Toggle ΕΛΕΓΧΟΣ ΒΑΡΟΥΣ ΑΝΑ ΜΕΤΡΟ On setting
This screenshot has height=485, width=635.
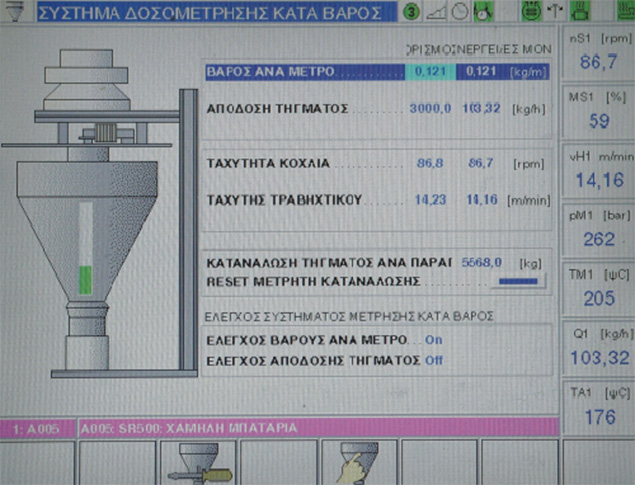[433, 339]
